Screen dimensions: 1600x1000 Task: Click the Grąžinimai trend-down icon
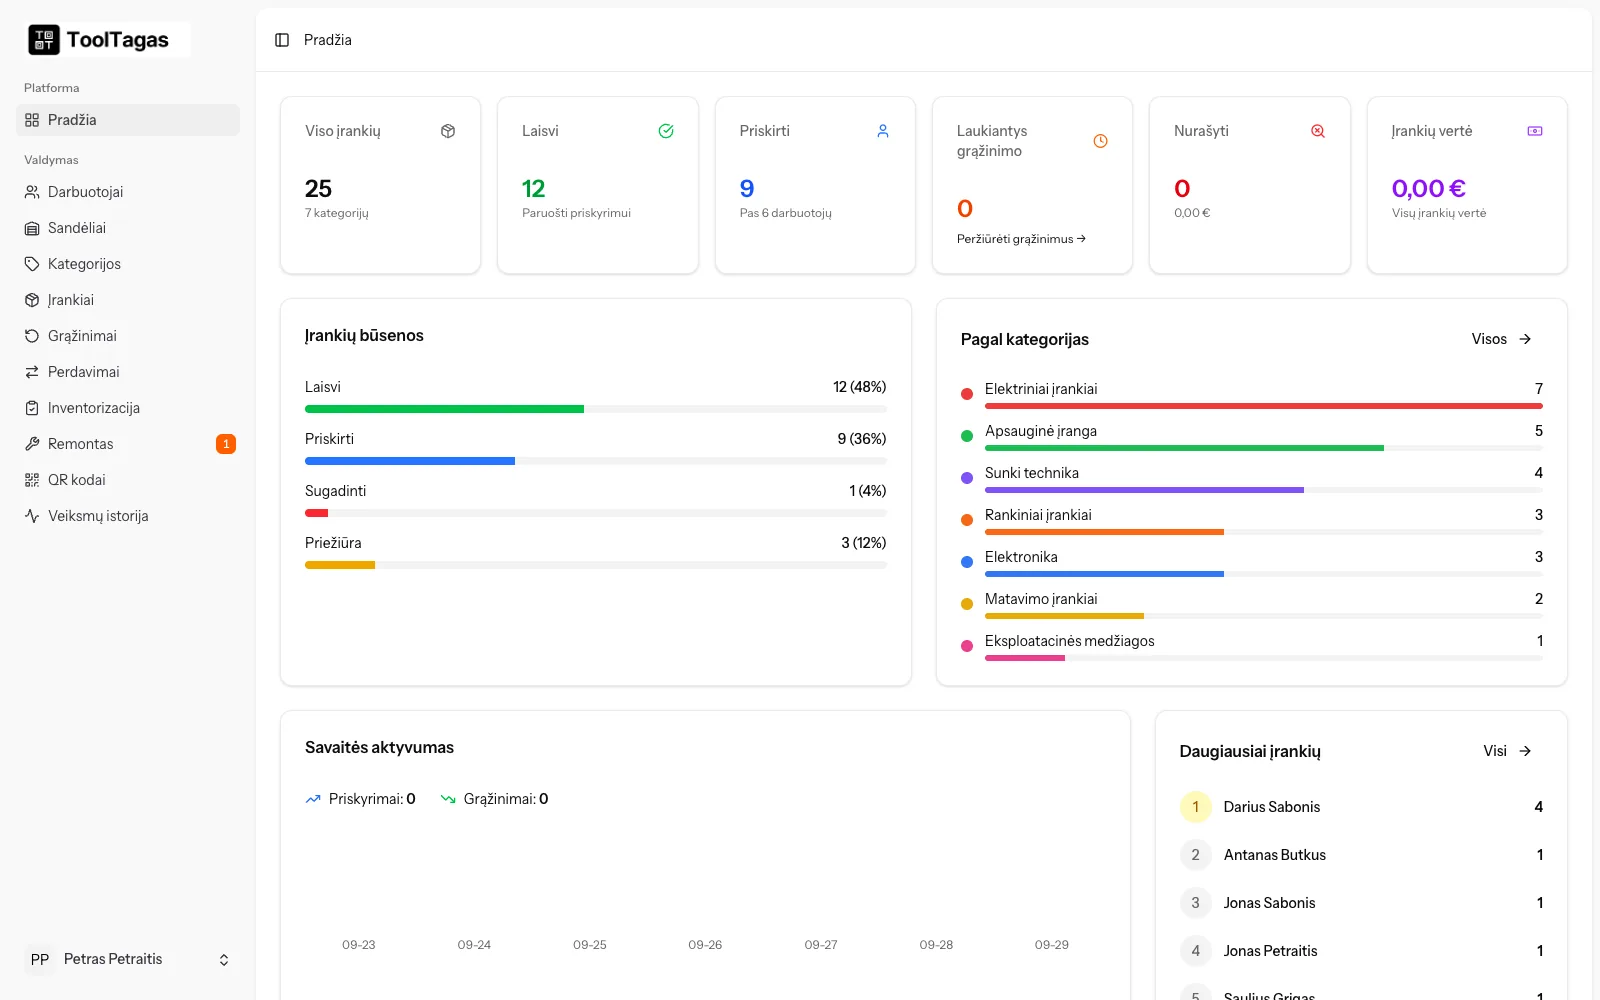pyautogui.click(x=448, y=799)
